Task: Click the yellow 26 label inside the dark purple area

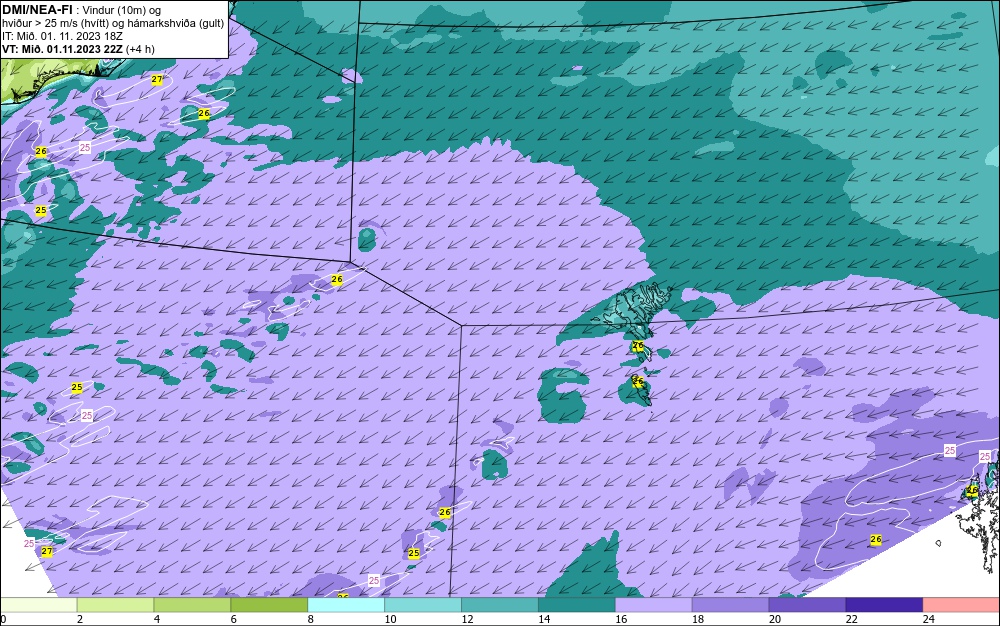Action: [876, 539]
